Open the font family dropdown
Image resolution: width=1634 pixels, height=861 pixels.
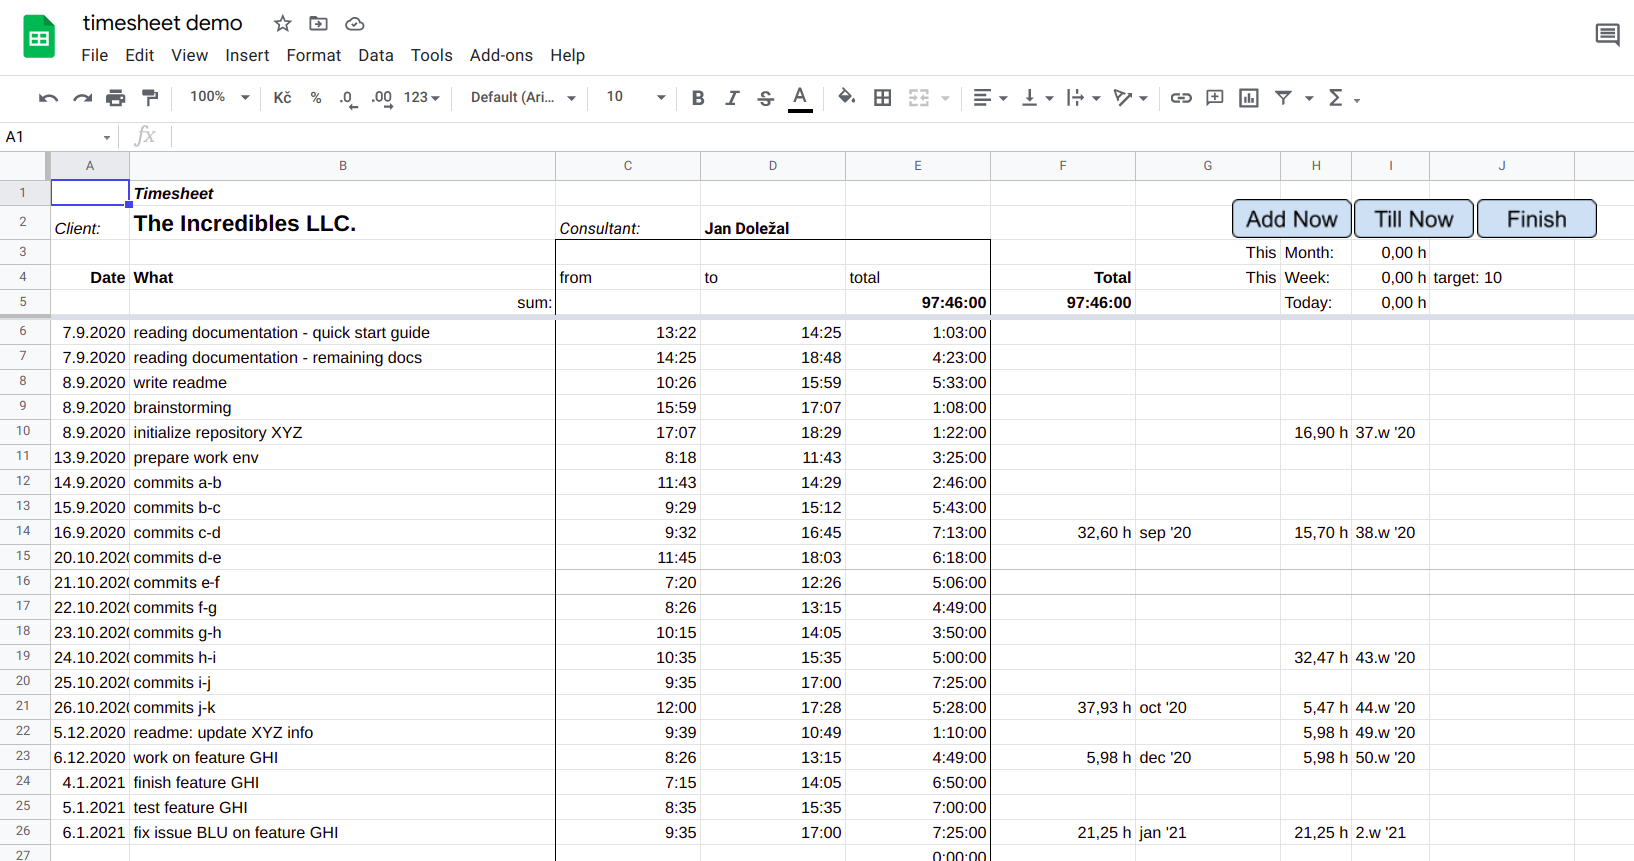click(x=523, y=98)
